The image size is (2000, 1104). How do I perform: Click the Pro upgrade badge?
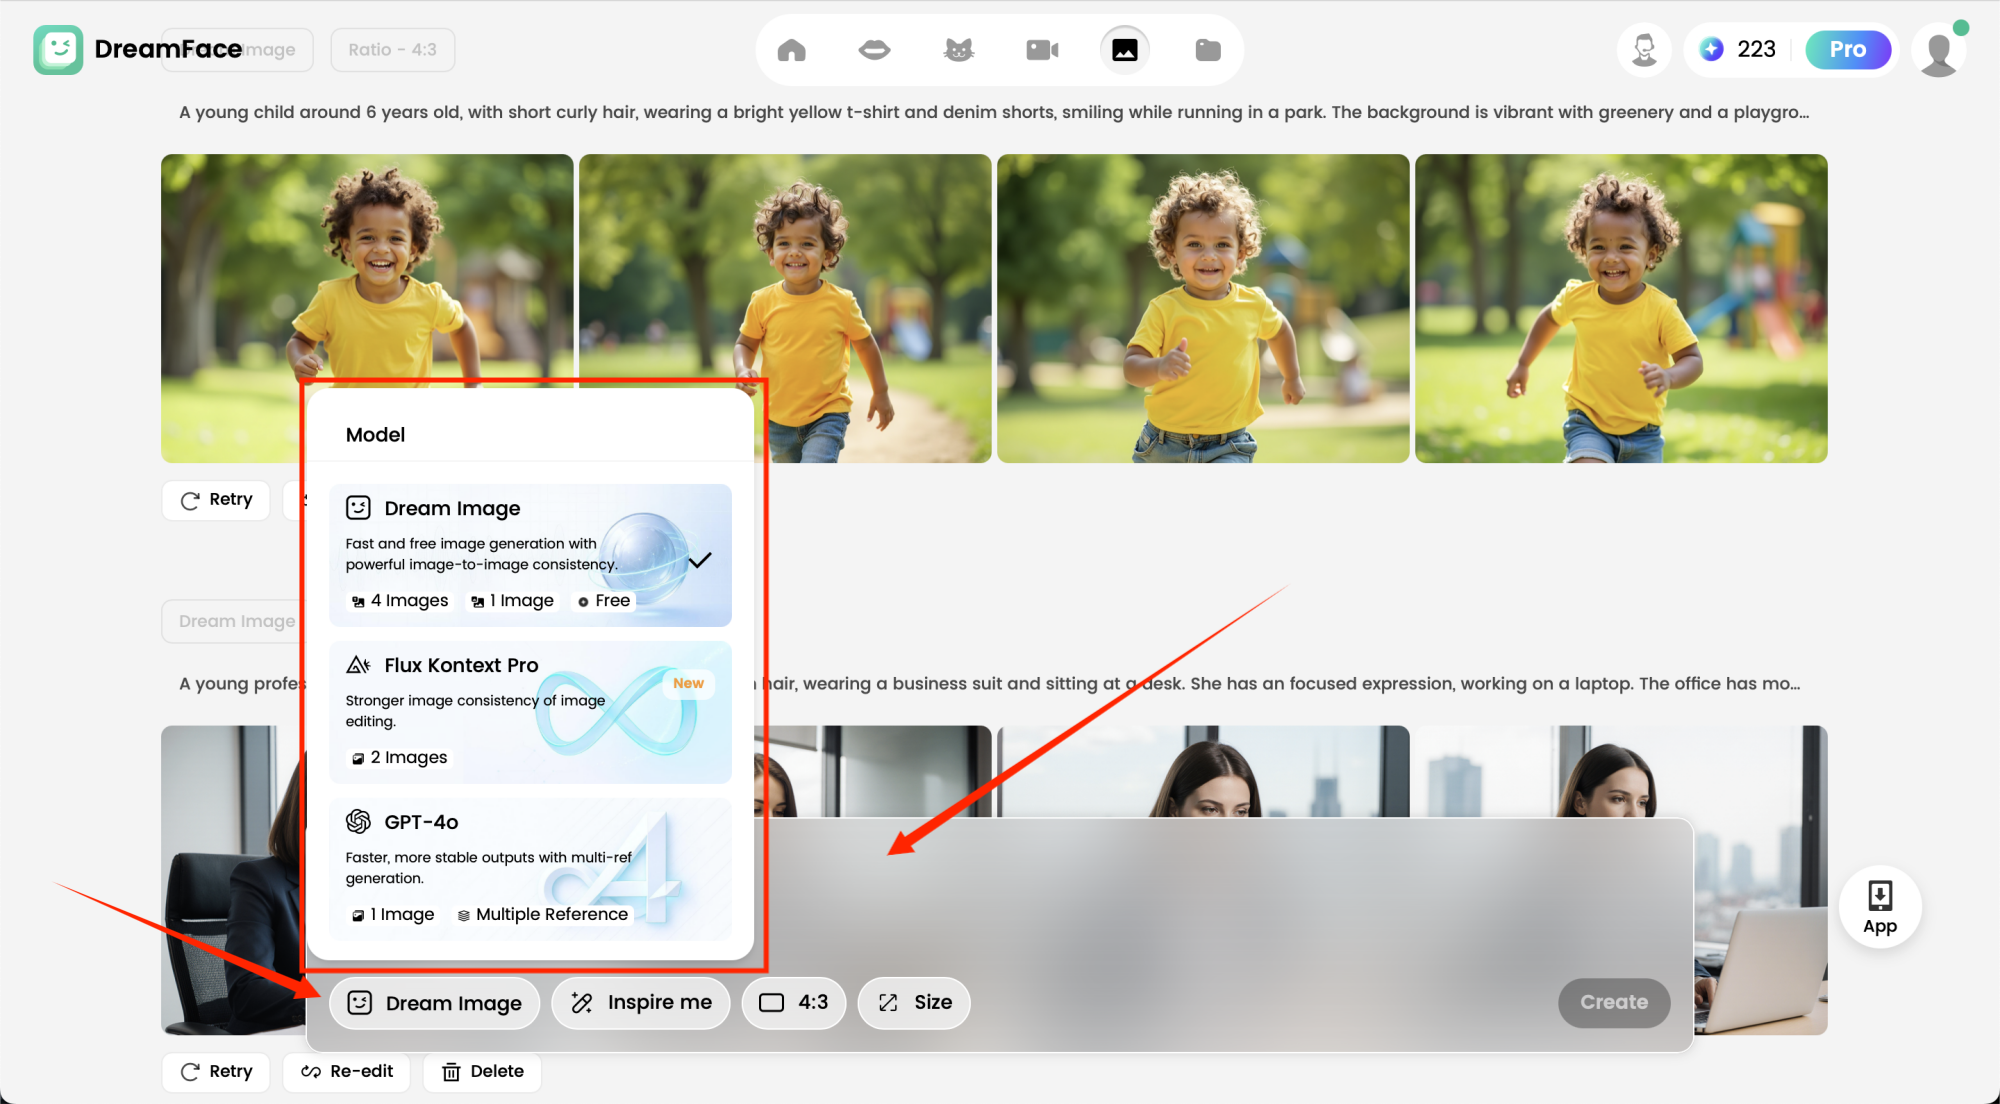[1847, 50]
